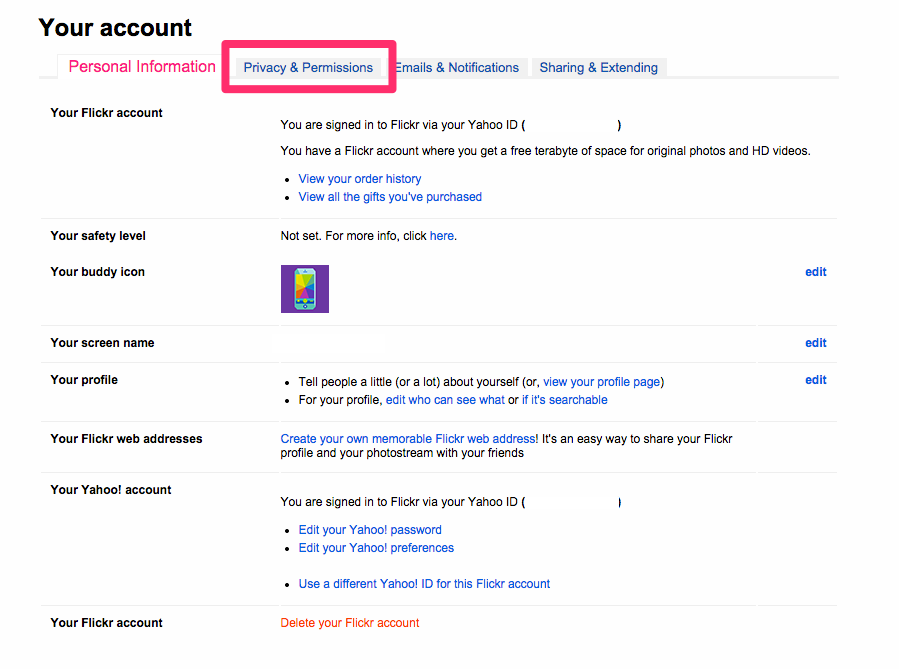Click the 'Your safety level' label

pyautogui.click(x=98, y=236)
